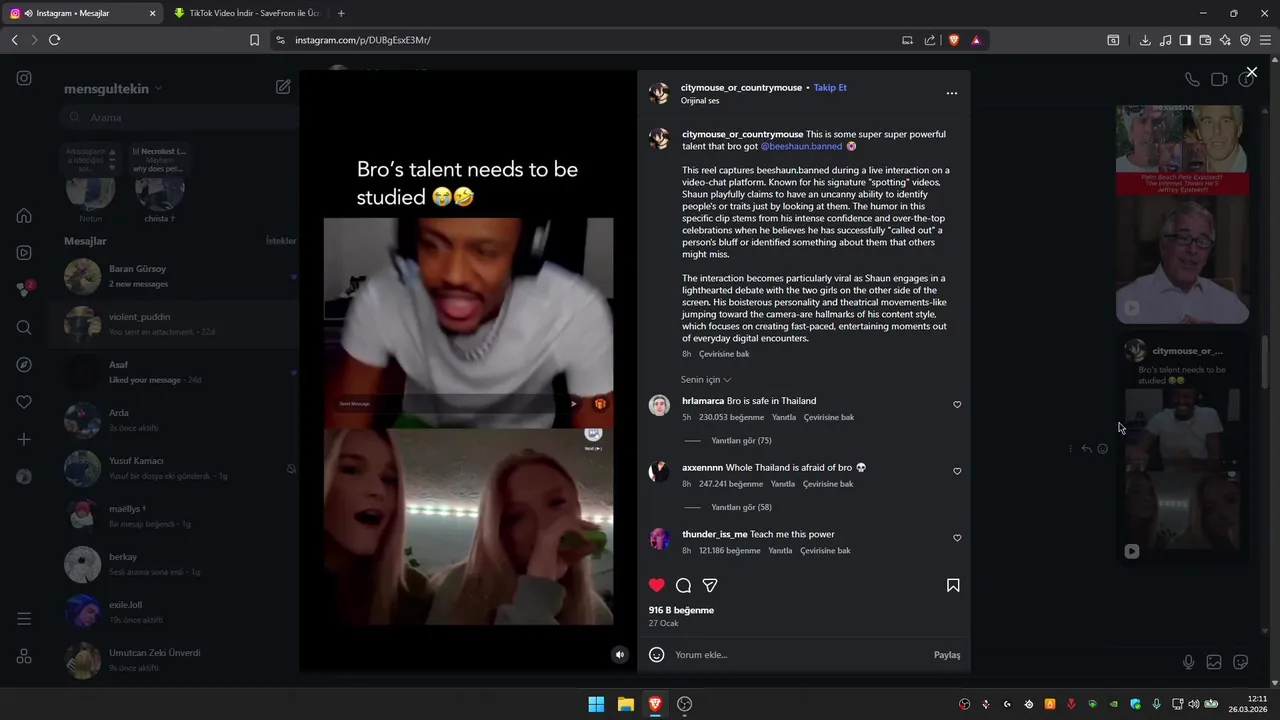This screenshot has width=1280, height=720.
Task: Open the three-dot post options menu
Action: [951, 93]
